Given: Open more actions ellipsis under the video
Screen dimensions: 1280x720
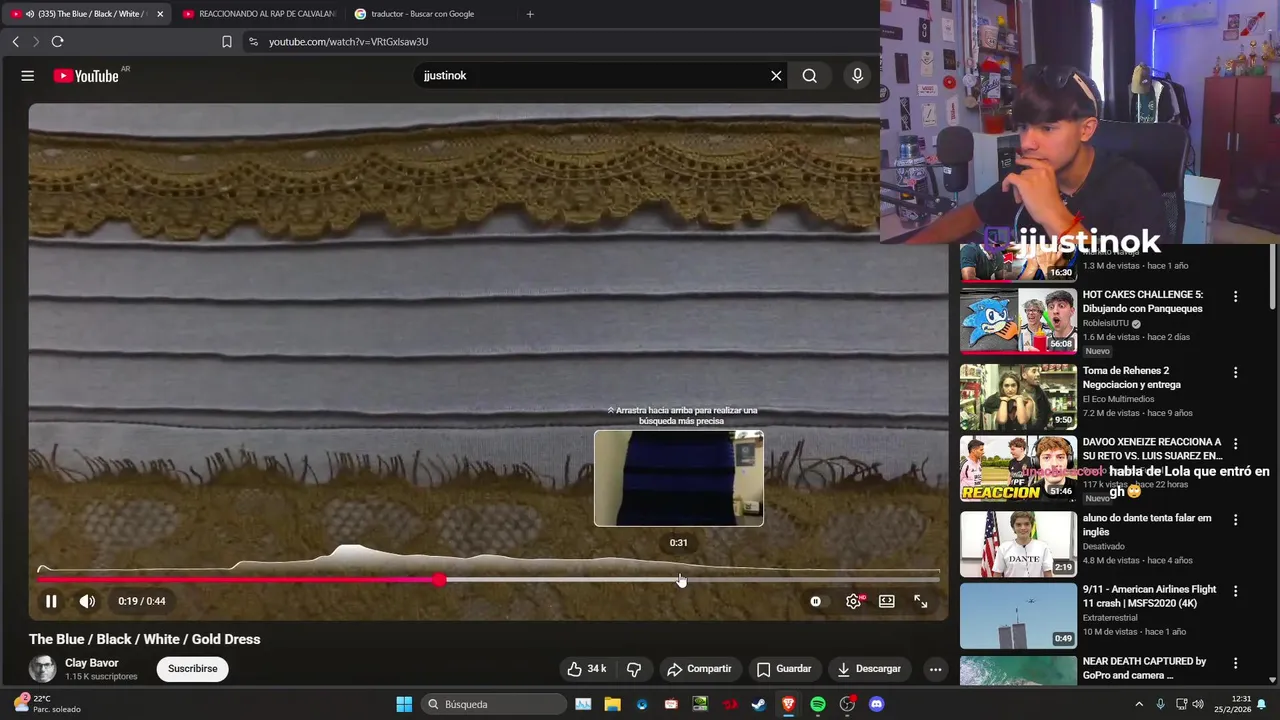Looking at the screenshot, I should pos(935,669).
